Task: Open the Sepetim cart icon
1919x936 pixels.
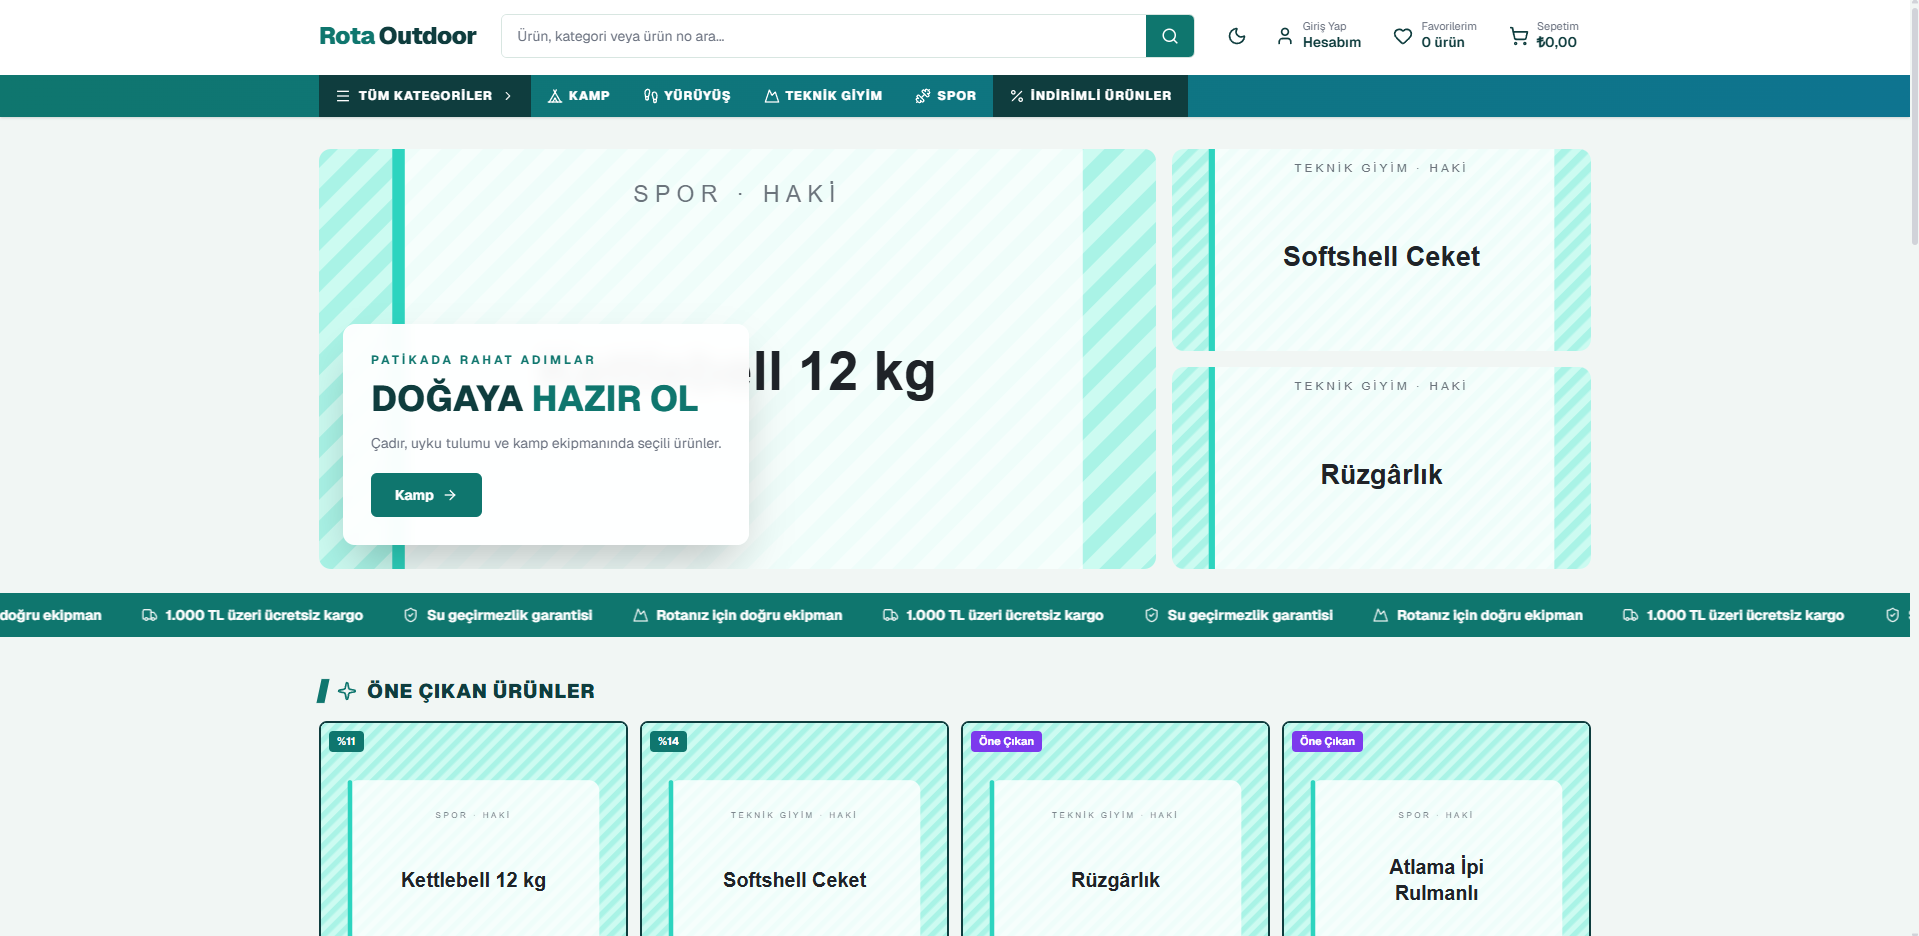Action: 1519,36
